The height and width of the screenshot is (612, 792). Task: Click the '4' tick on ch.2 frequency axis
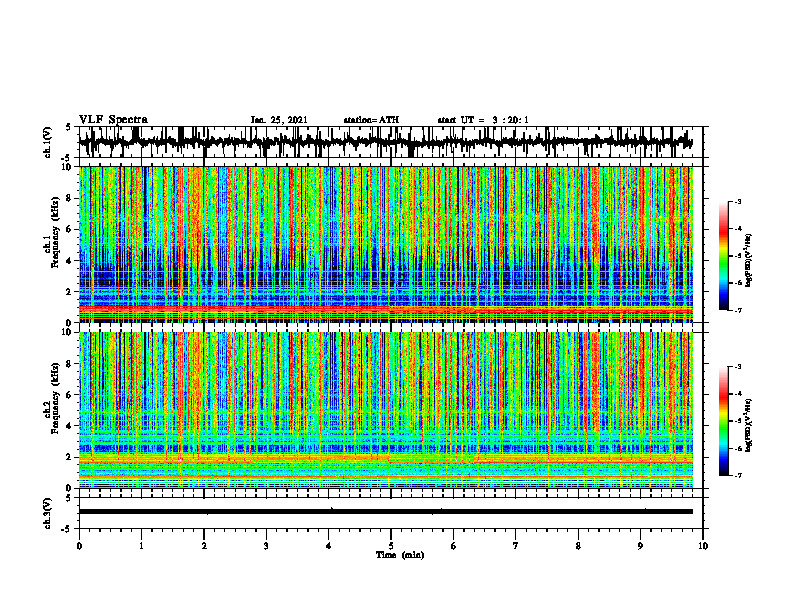(x=70, y=426)
